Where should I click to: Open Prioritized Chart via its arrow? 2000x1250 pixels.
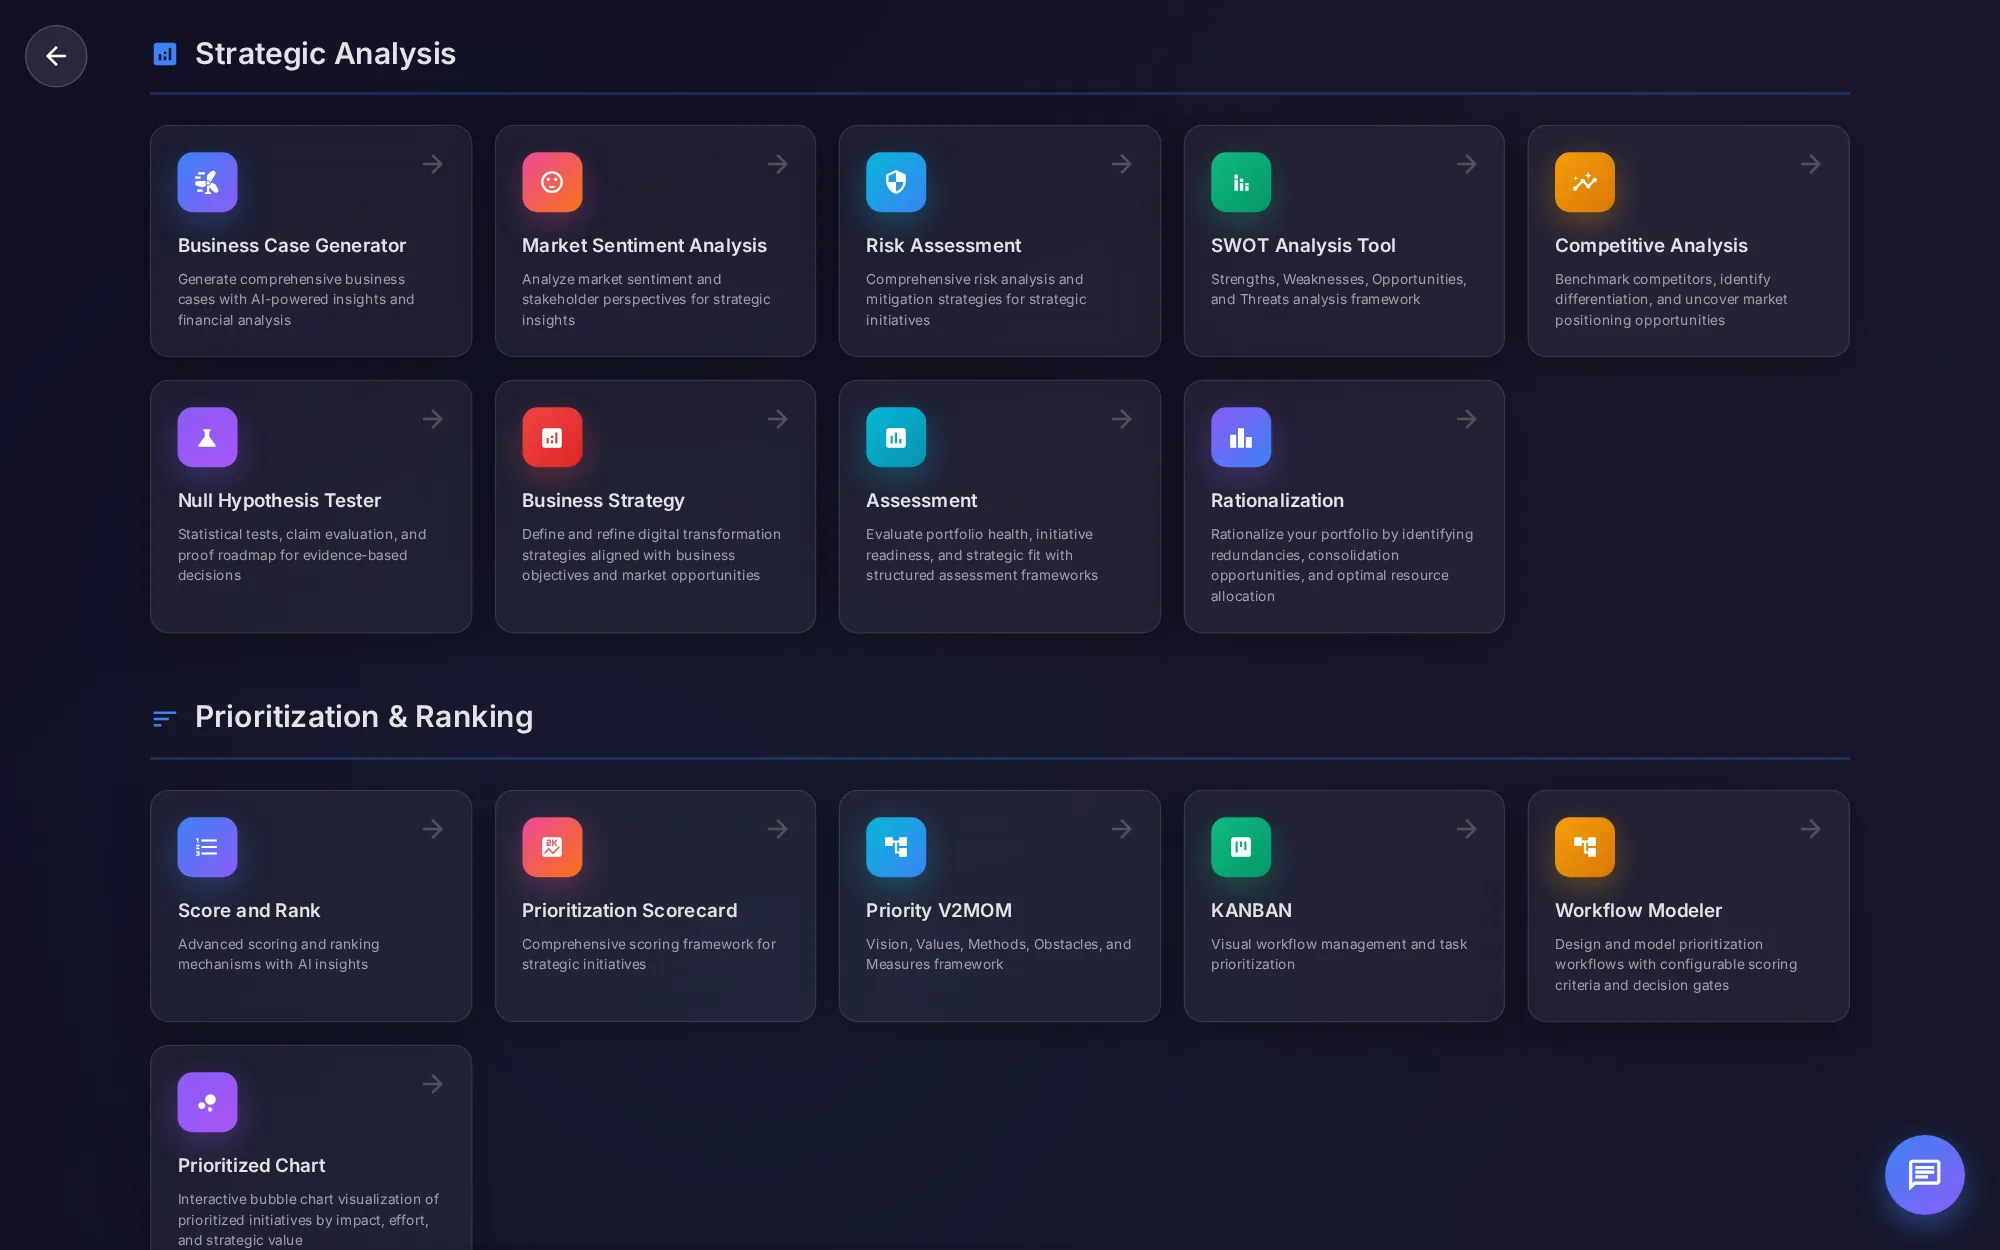433,1084
